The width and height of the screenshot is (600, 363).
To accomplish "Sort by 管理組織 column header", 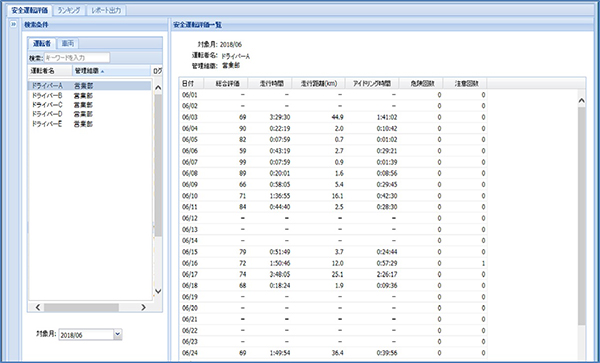I will (111, 71).
